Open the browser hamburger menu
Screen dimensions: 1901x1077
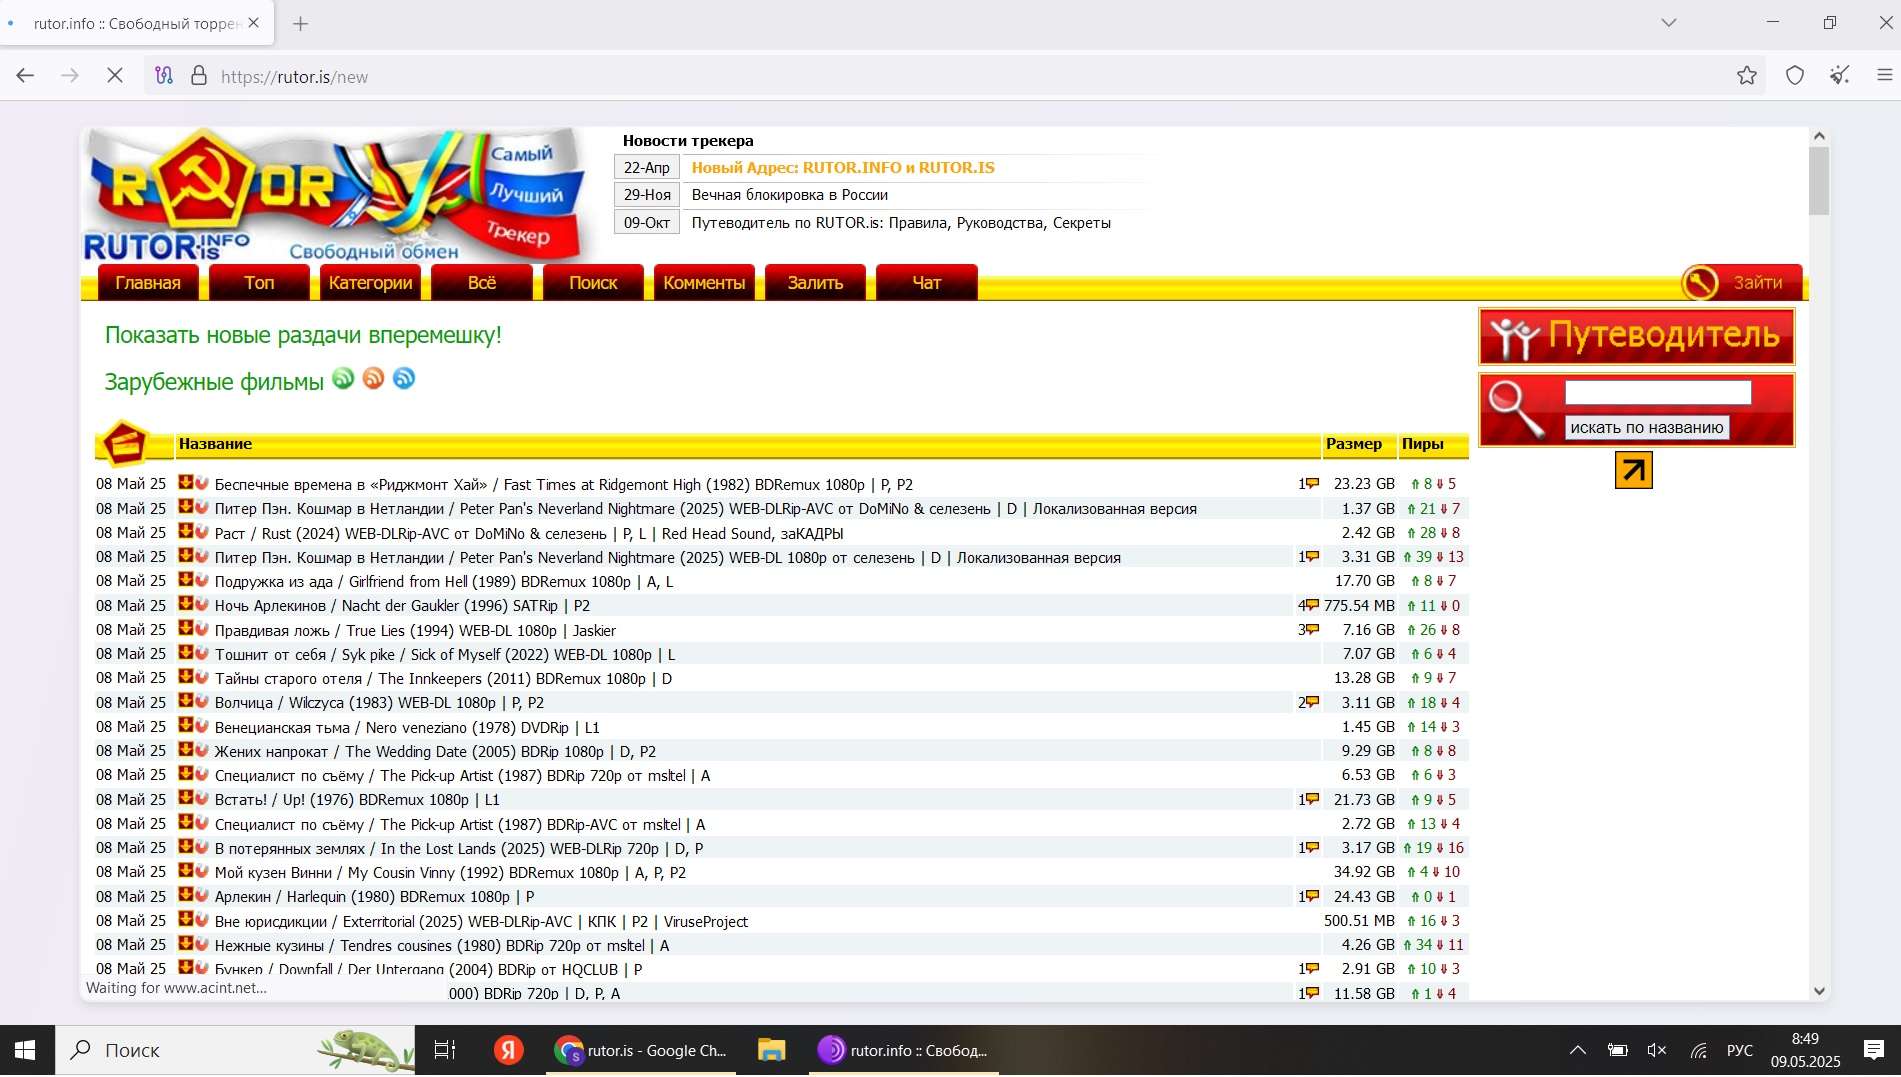coord(1884,76)
